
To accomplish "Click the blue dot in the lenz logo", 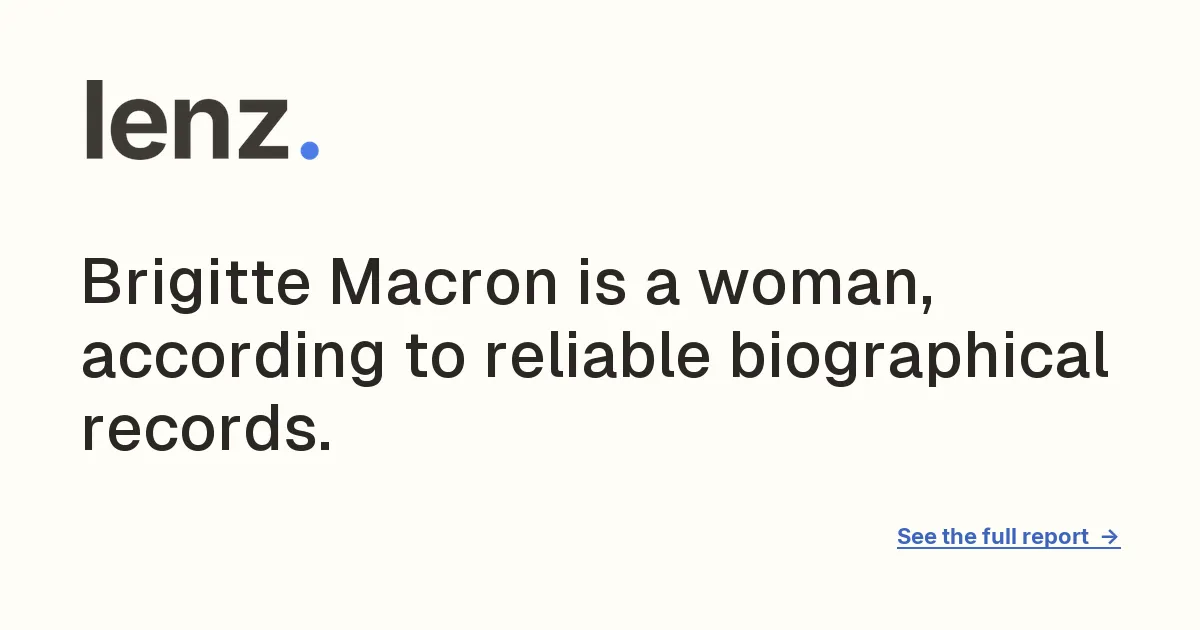I will coord(310,150).
